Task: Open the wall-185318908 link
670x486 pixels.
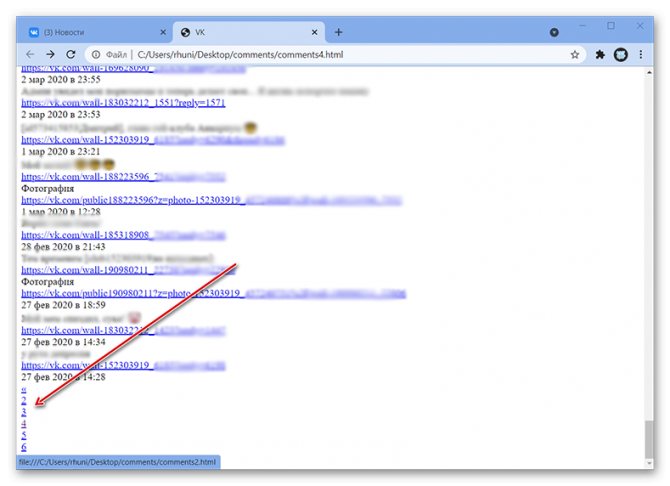Action: 123,235
